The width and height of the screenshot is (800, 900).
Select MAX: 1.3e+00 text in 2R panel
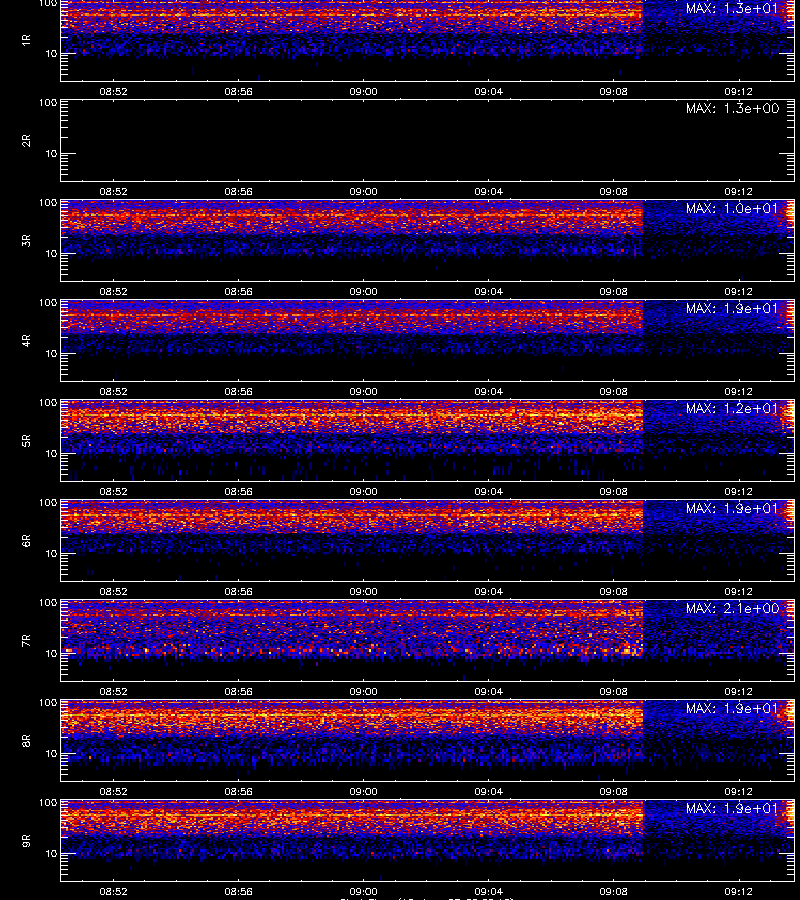[x=732, y=108]
